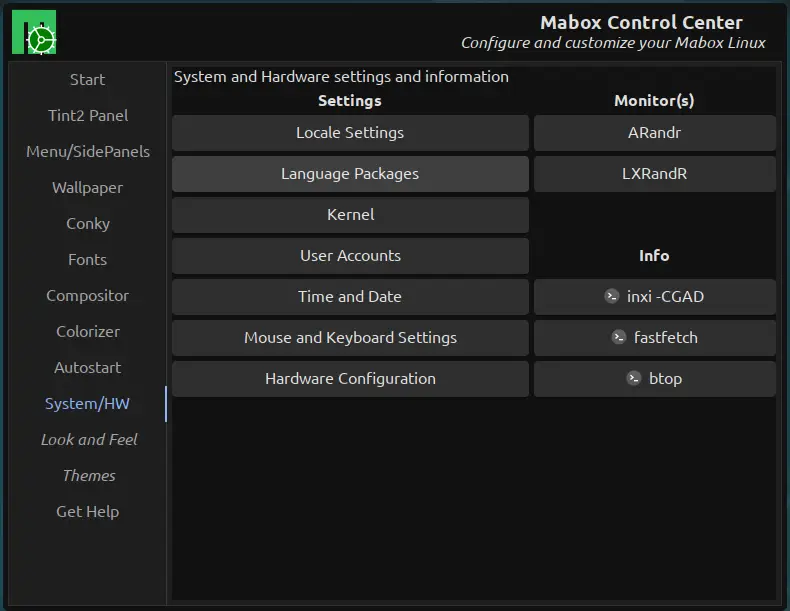Screen dimensions: 790x611
Task: Switch to the Start tab
Action: tap(87, 80)
